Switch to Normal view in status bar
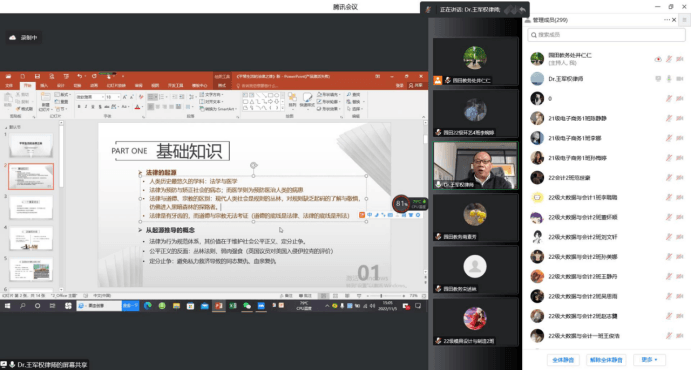The height and width of the screenshot is (371, 692). point(323,296)
